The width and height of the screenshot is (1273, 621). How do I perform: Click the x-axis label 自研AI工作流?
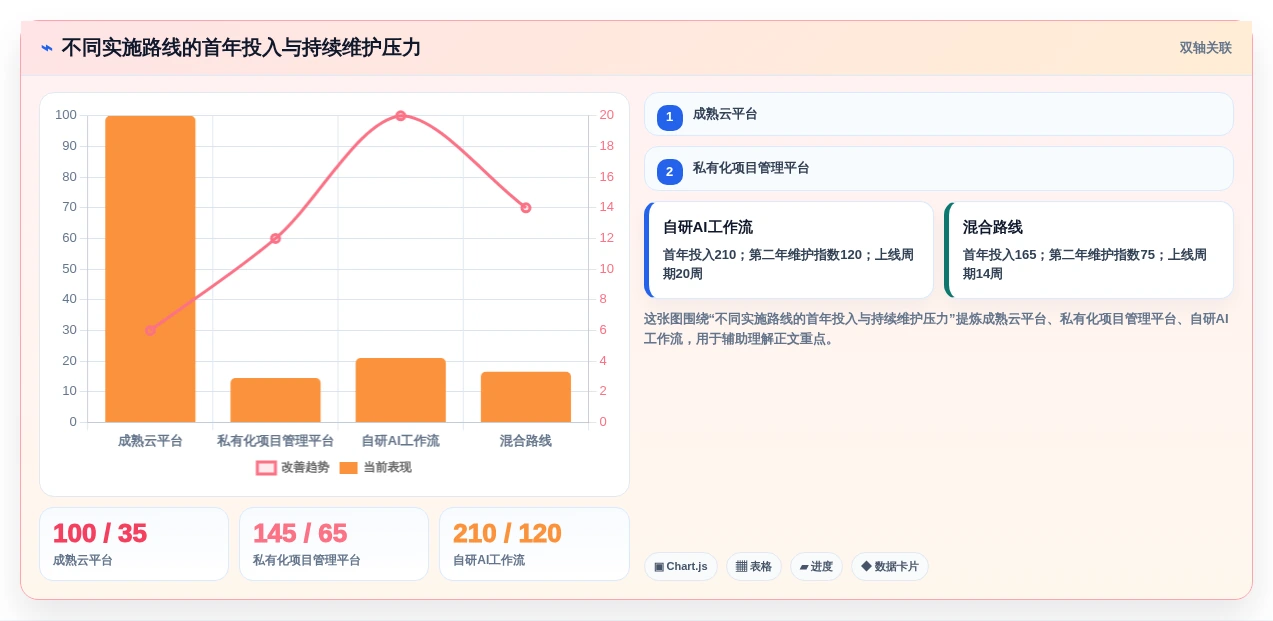click(x=400, y=441)
